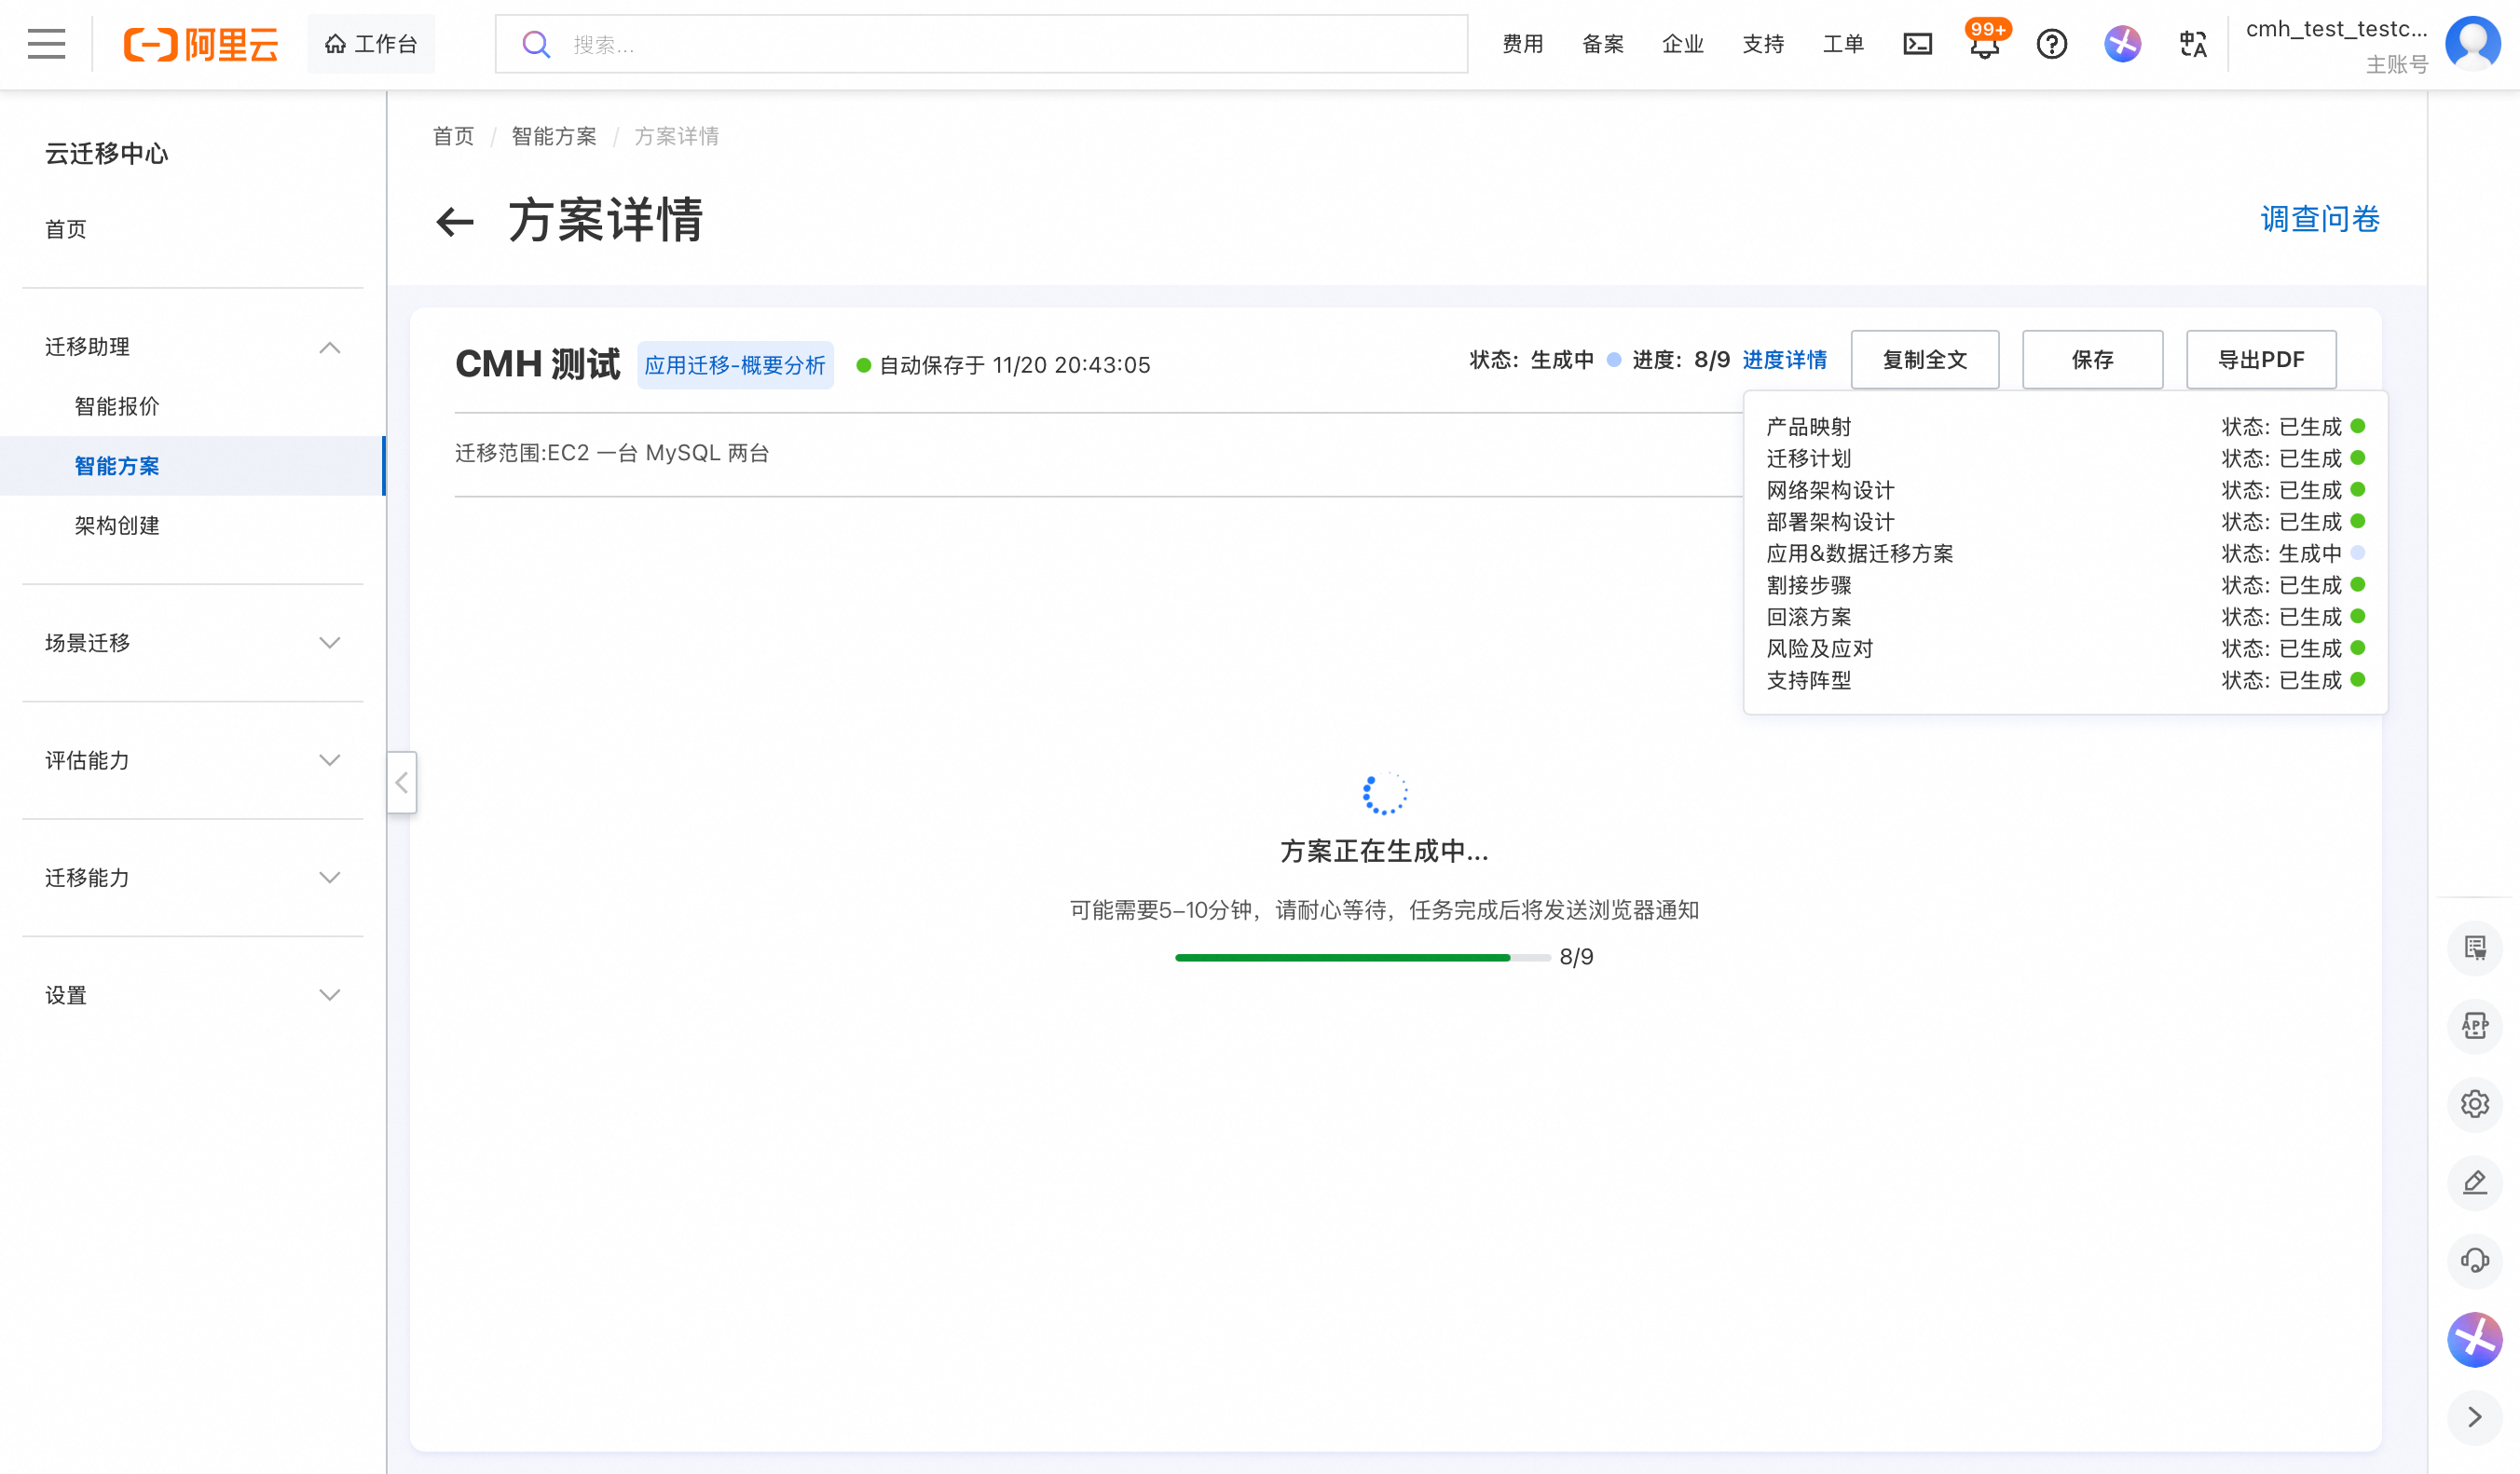Click the survey cart icon in right sidebar

tap(2476, 948)
